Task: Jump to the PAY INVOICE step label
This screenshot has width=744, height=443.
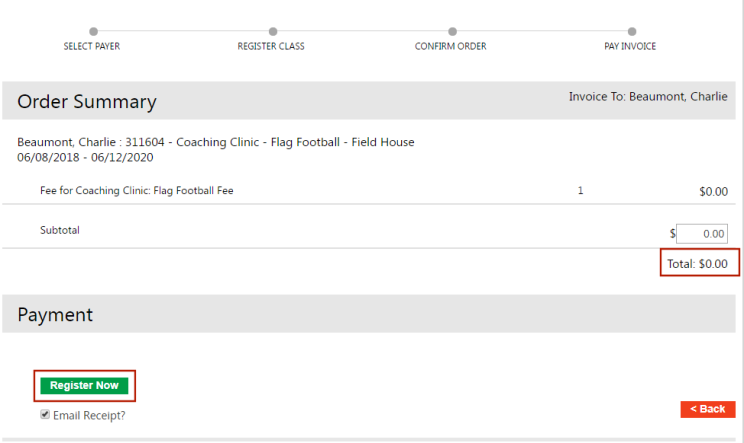Action: click(x=631, y=46)
